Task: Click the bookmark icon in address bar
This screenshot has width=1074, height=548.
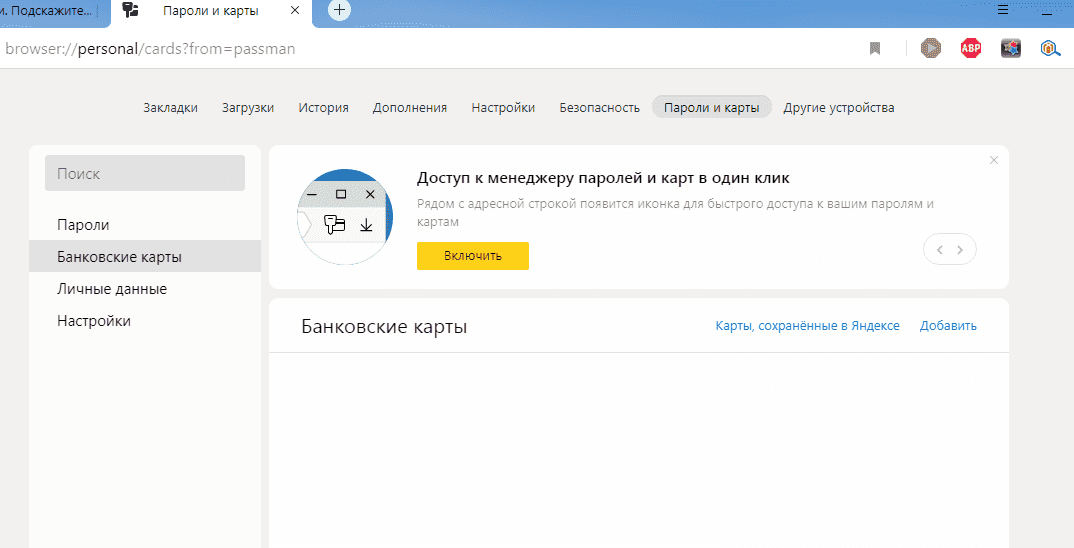Action: click(x=875, y=48)
